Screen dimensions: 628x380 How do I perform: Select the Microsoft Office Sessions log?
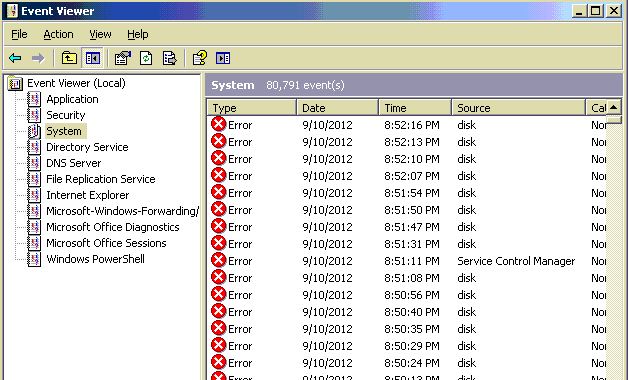(106, 243)
